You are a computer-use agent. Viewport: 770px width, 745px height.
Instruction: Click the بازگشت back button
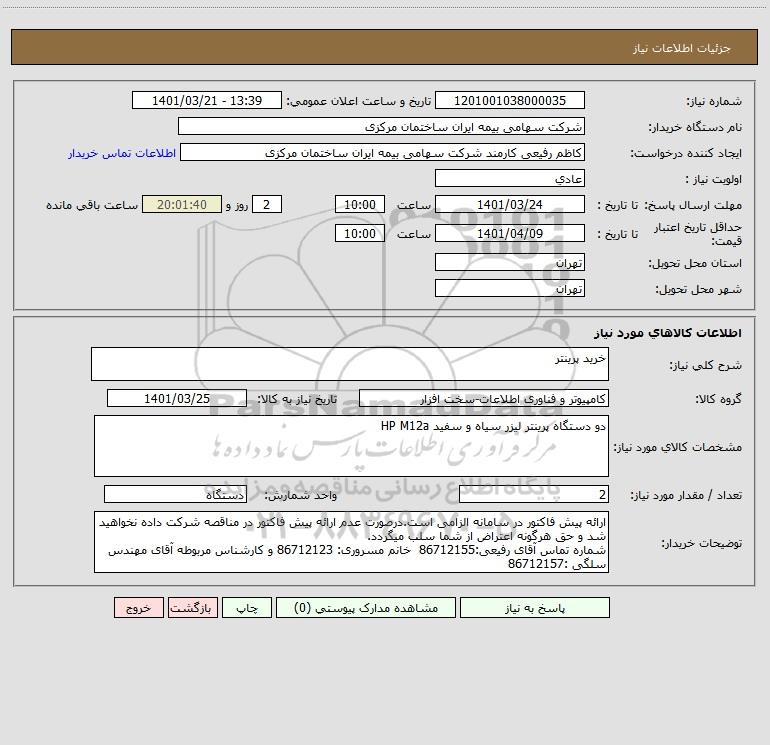click(192, 608)
